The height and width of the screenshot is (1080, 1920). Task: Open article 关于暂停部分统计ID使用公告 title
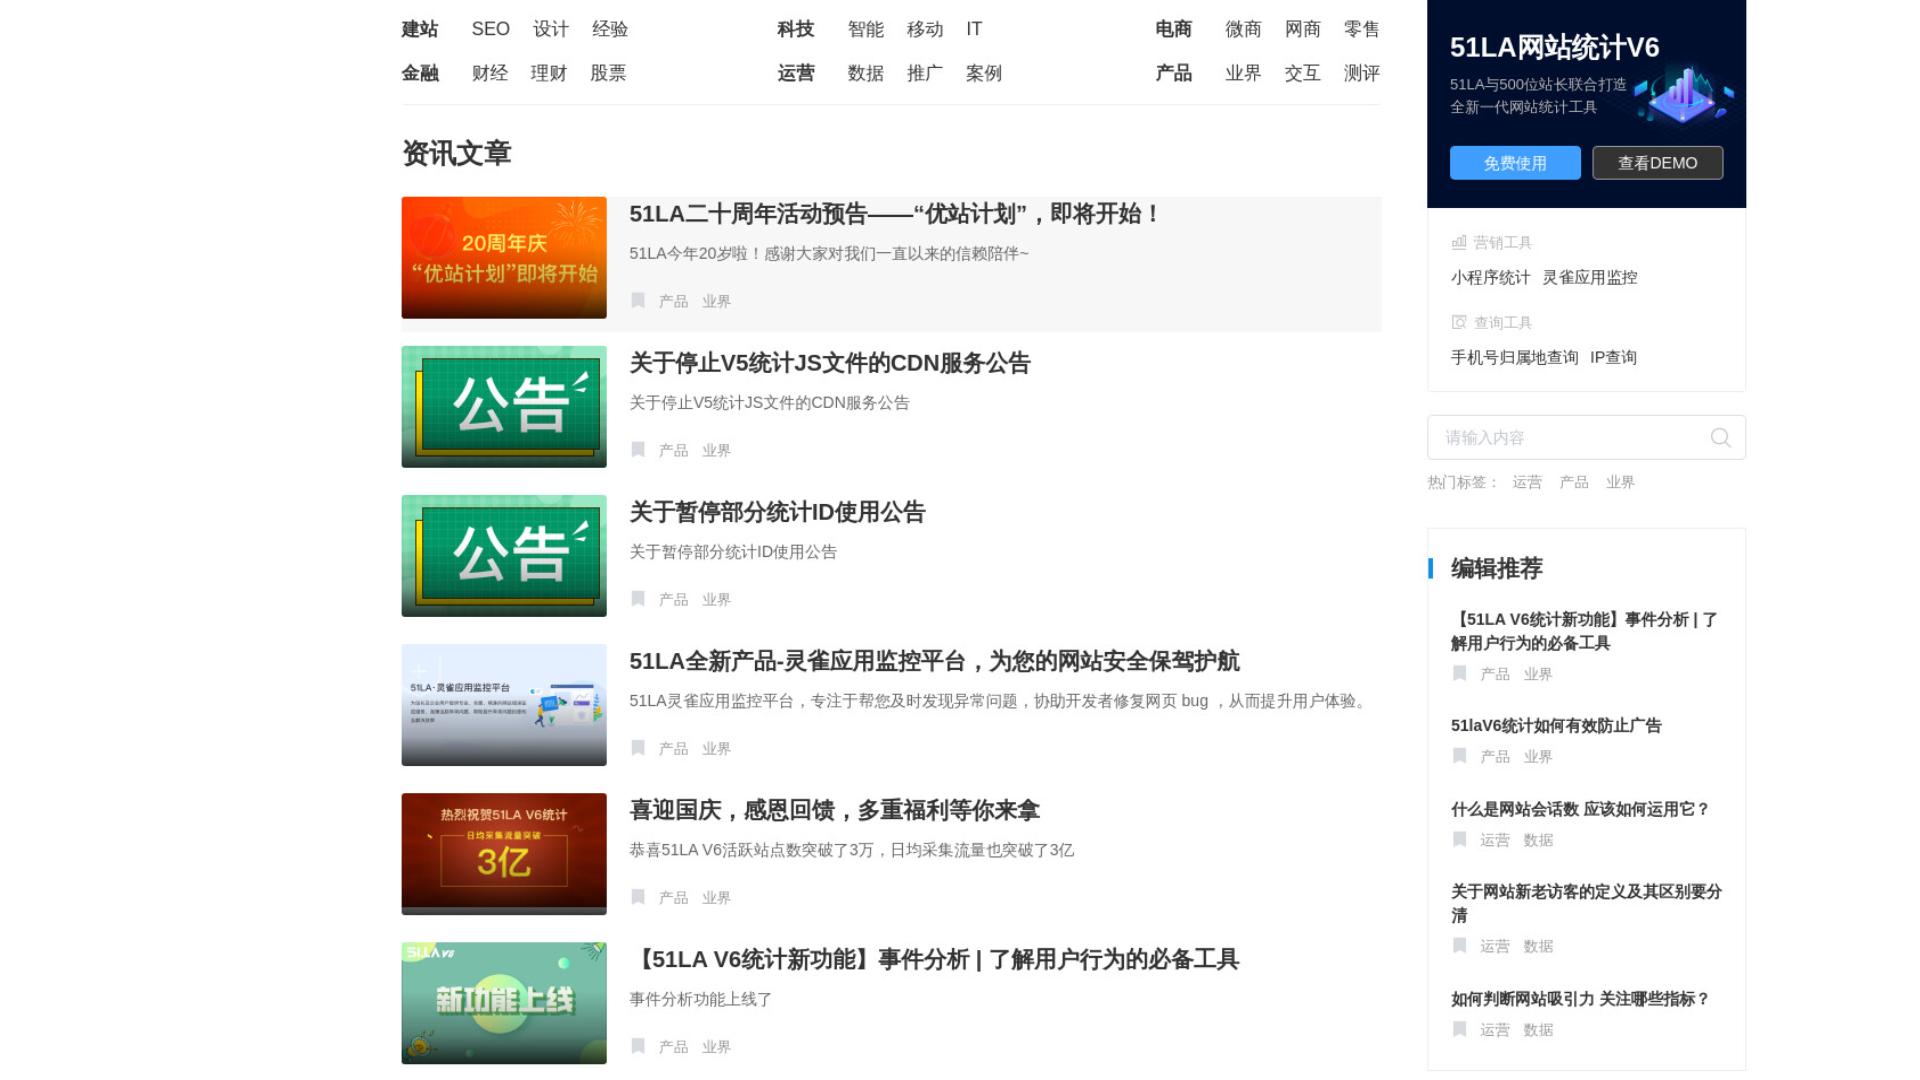coord(777,512)
